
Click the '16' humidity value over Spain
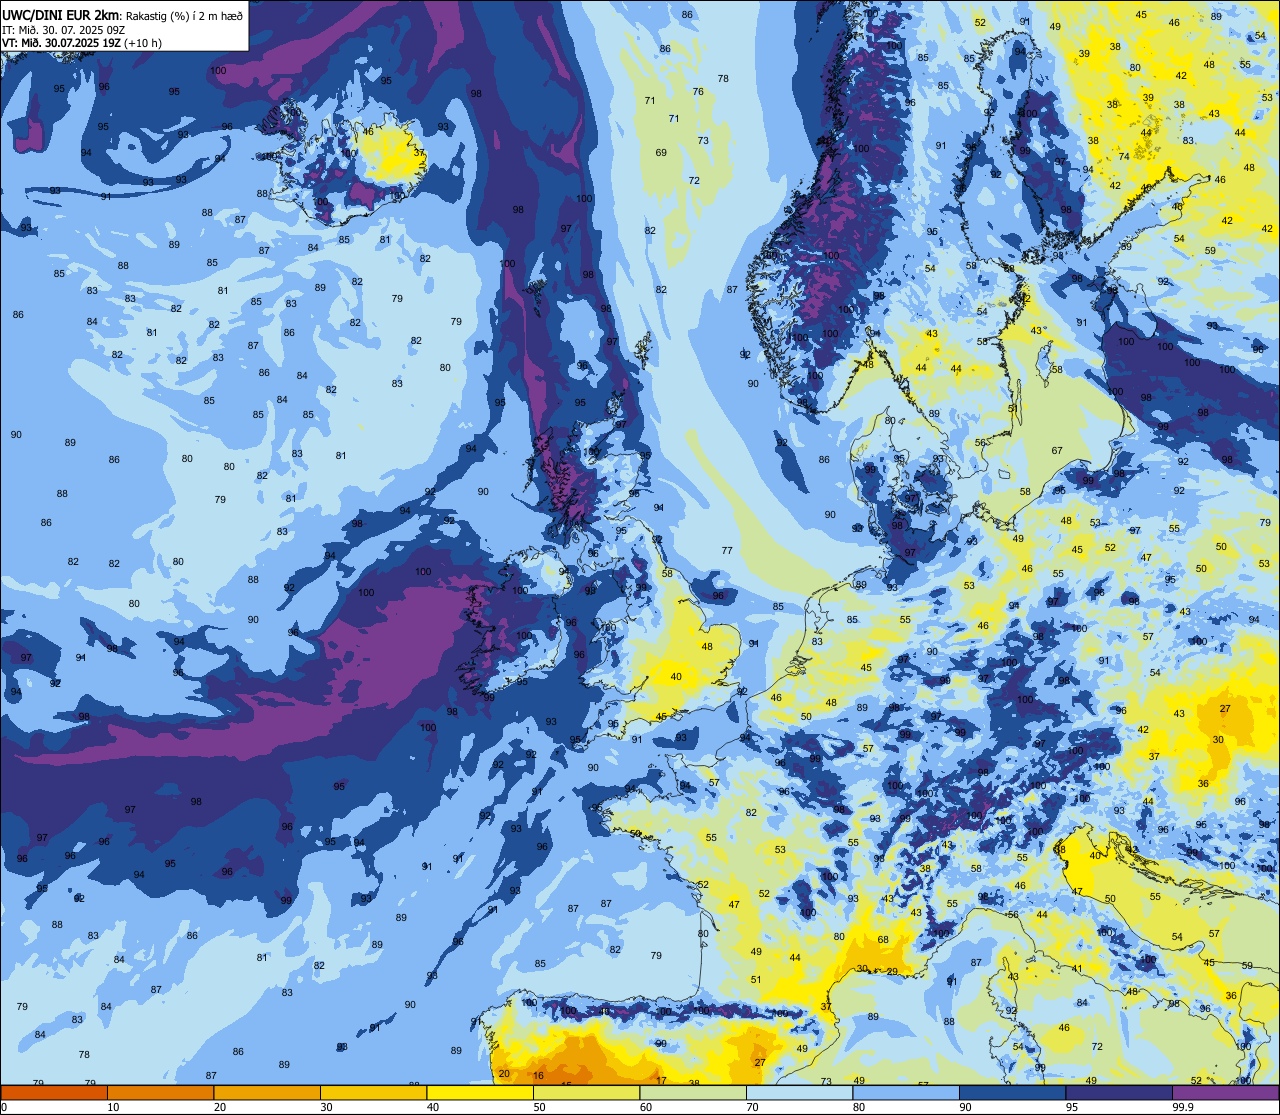pos(538,1076)
